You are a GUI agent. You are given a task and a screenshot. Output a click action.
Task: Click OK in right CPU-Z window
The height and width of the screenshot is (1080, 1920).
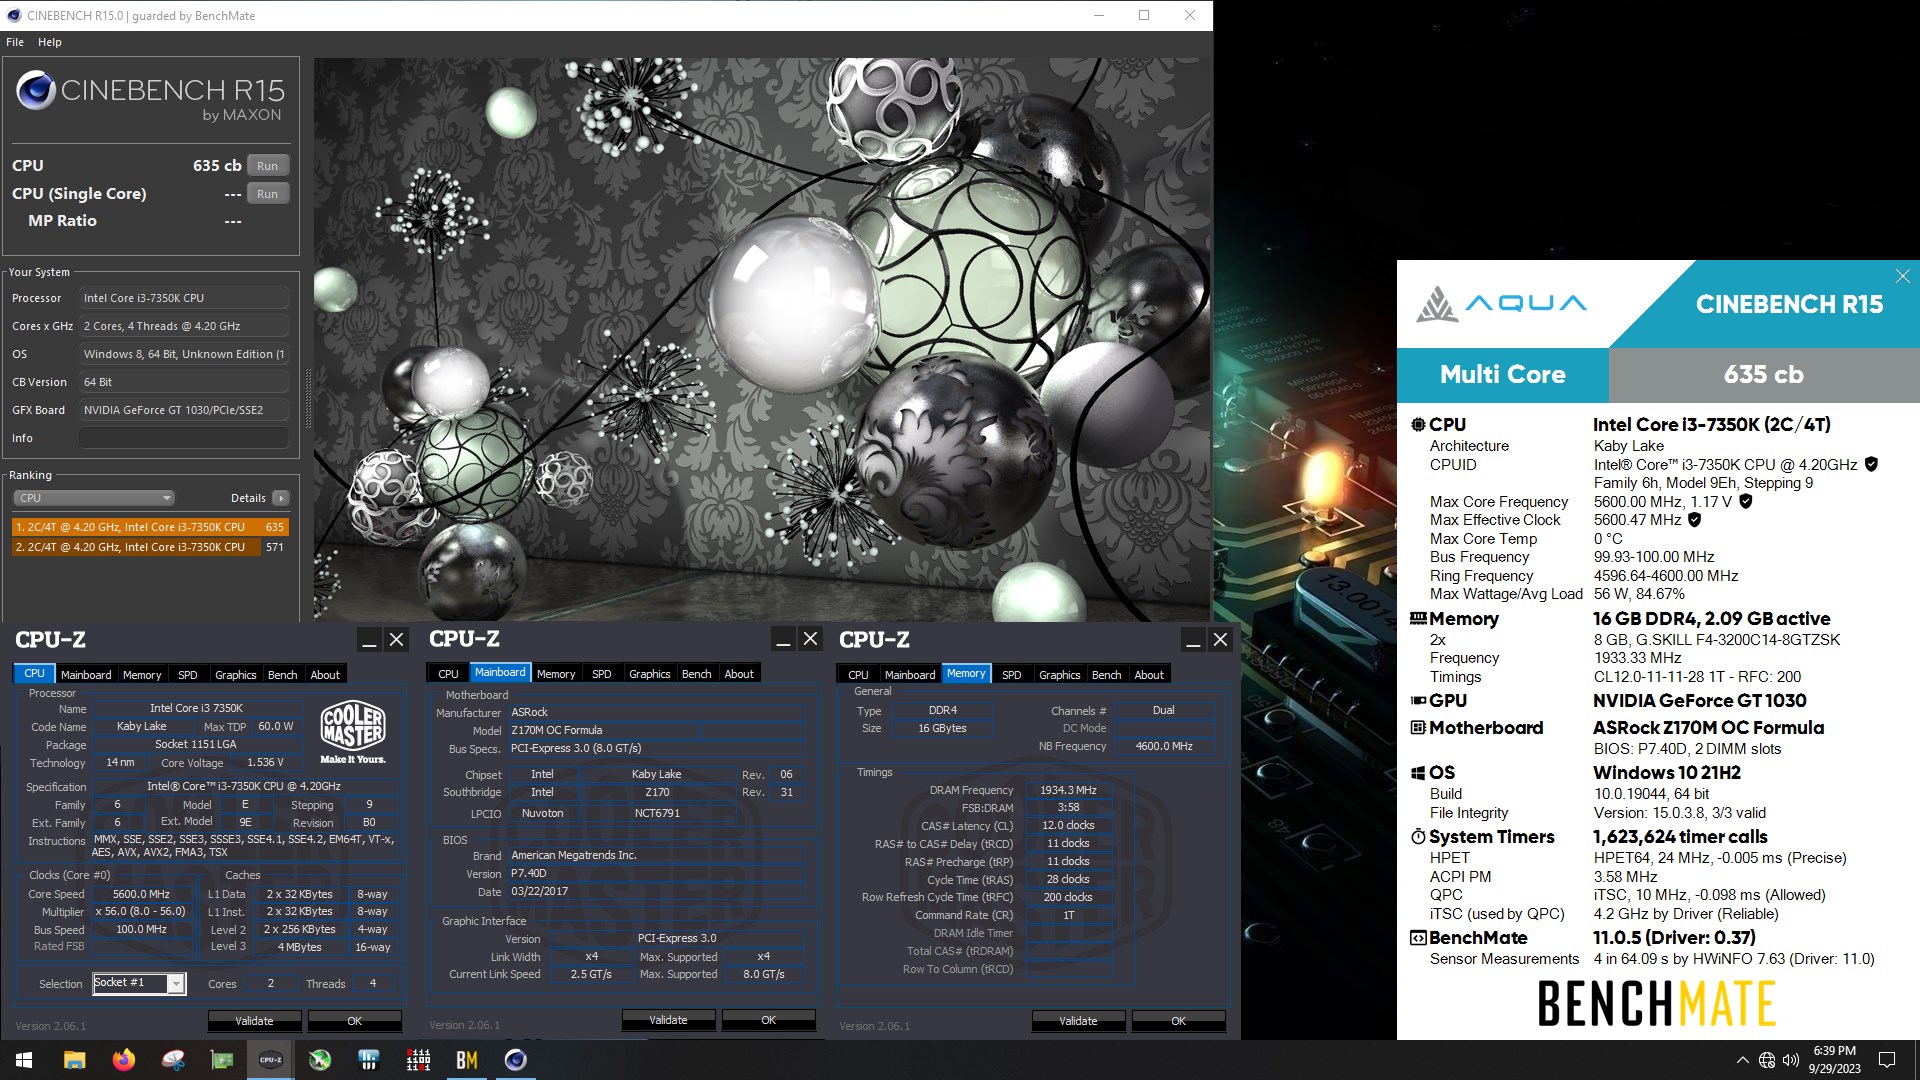pos(1179,1021)
